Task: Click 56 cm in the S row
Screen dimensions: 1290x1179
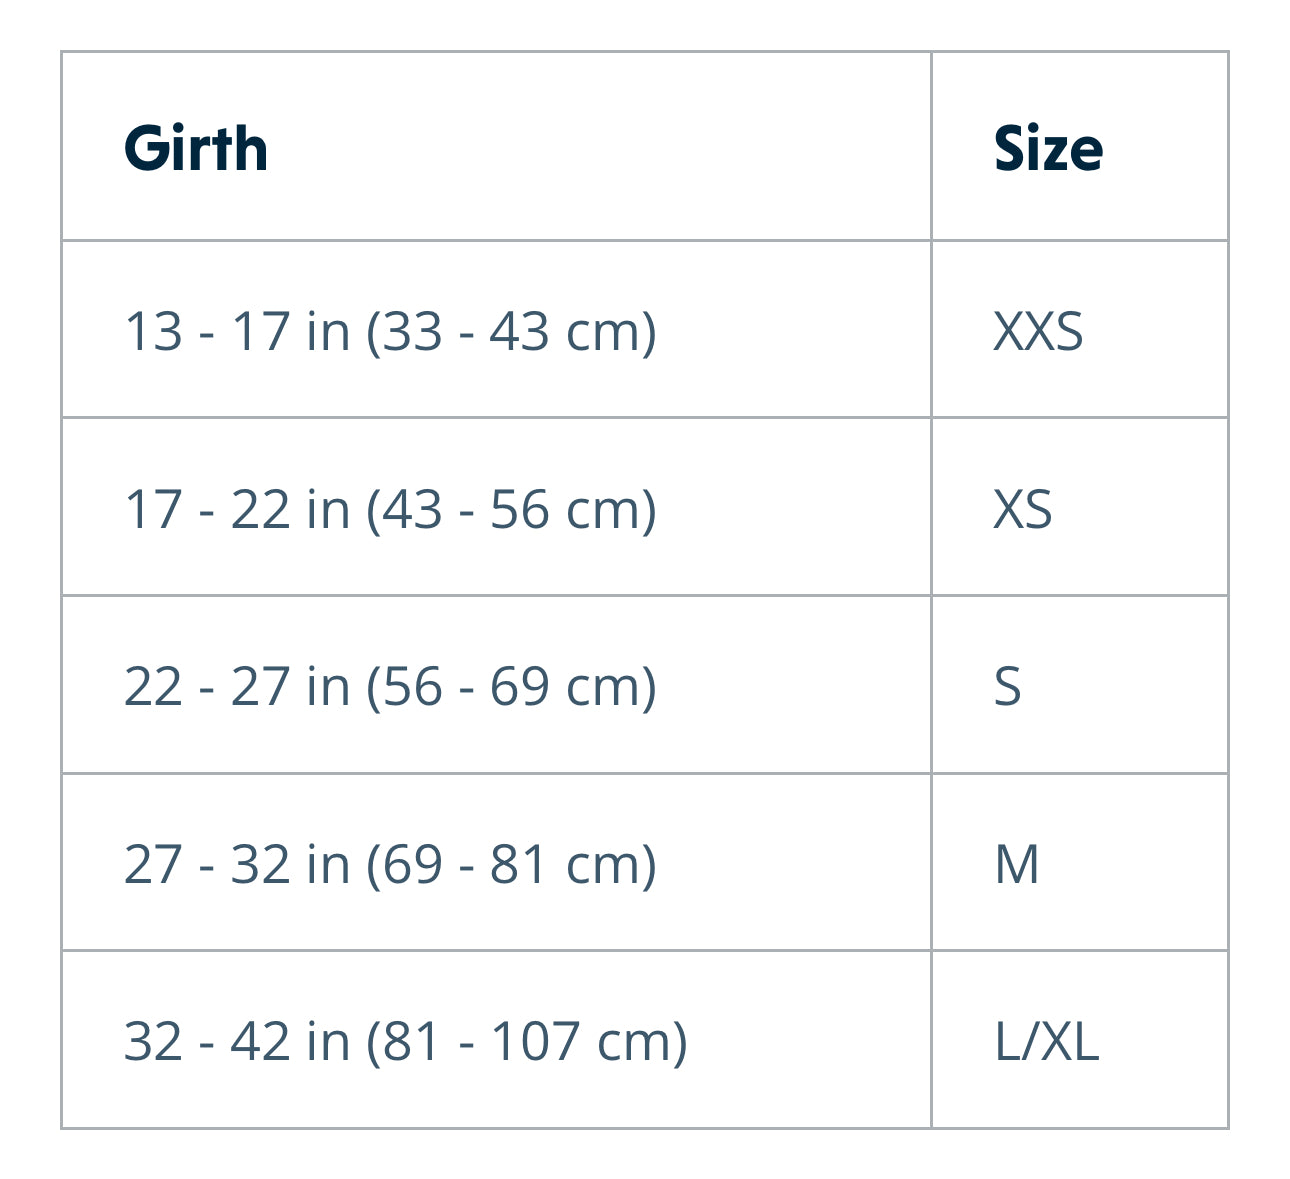Action: (x=412, y=687)
